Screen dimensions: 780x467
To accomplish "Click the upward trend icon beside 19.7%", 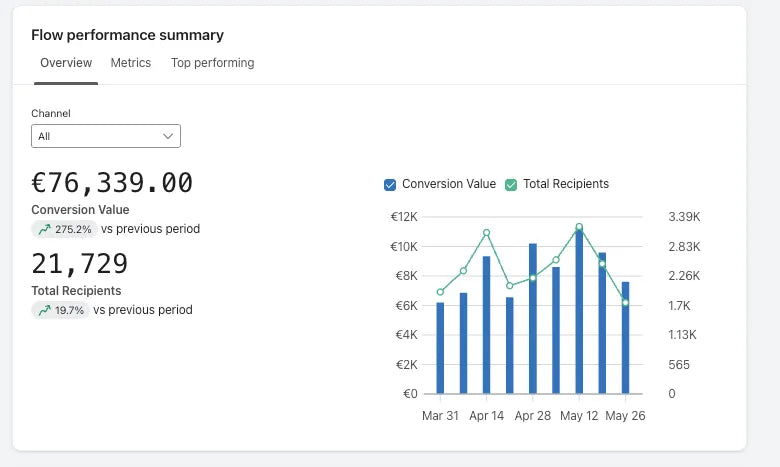I will click(44, 310).
